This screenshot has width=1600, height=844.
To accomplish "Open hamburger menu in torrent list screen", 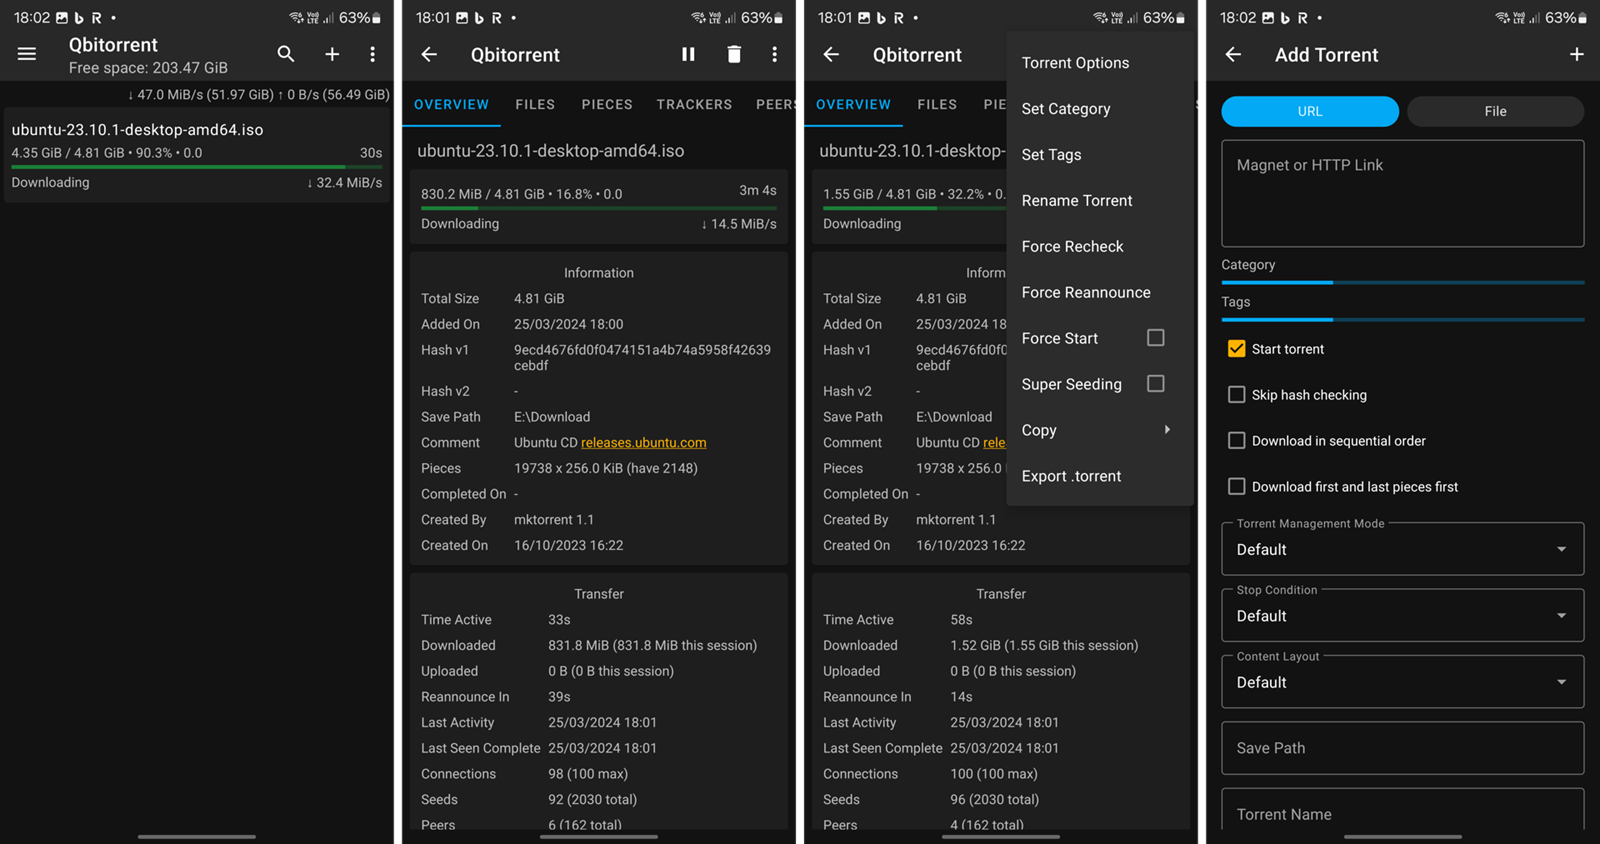I will click(x=27, y=54).
